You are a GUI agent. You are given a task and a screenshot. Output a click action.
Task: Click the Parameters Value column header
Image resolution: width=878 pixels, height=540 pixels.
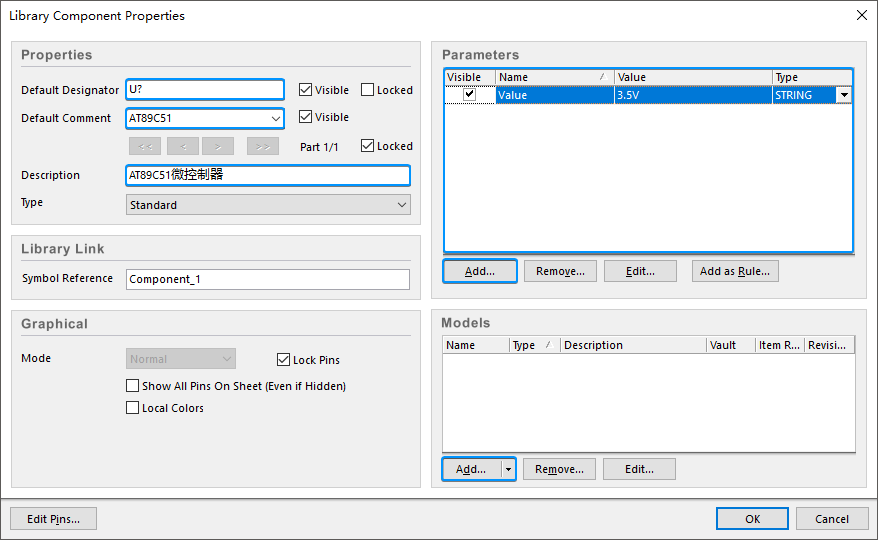click(x=693, y=77)
